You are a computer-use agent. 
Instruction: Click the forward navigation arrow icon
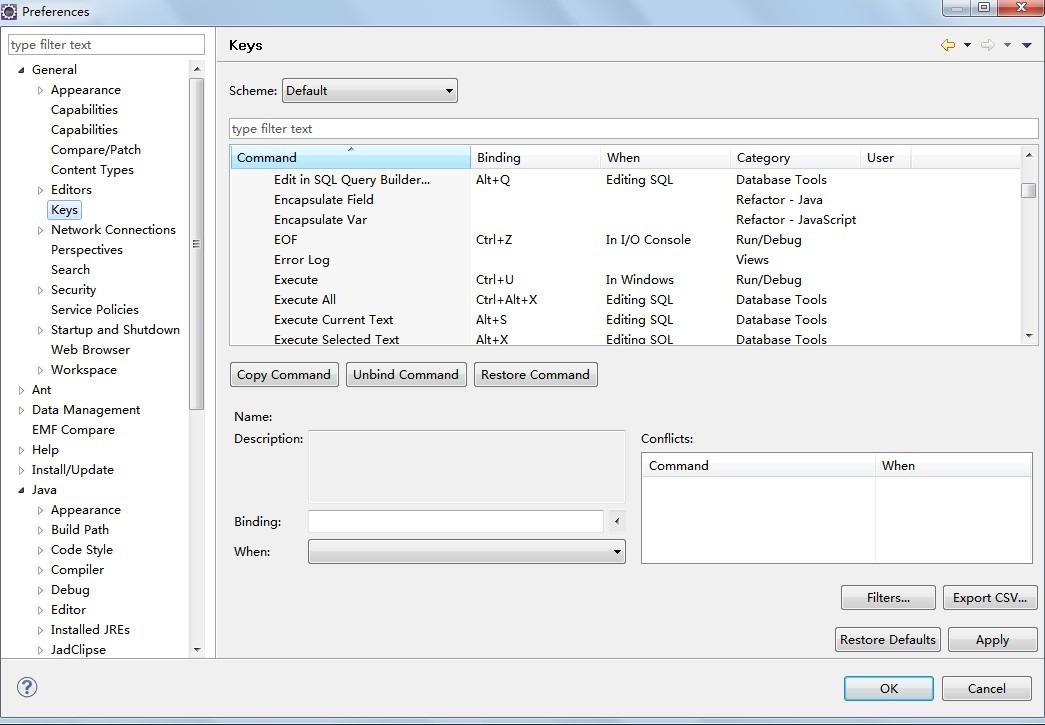pos(987,45)
